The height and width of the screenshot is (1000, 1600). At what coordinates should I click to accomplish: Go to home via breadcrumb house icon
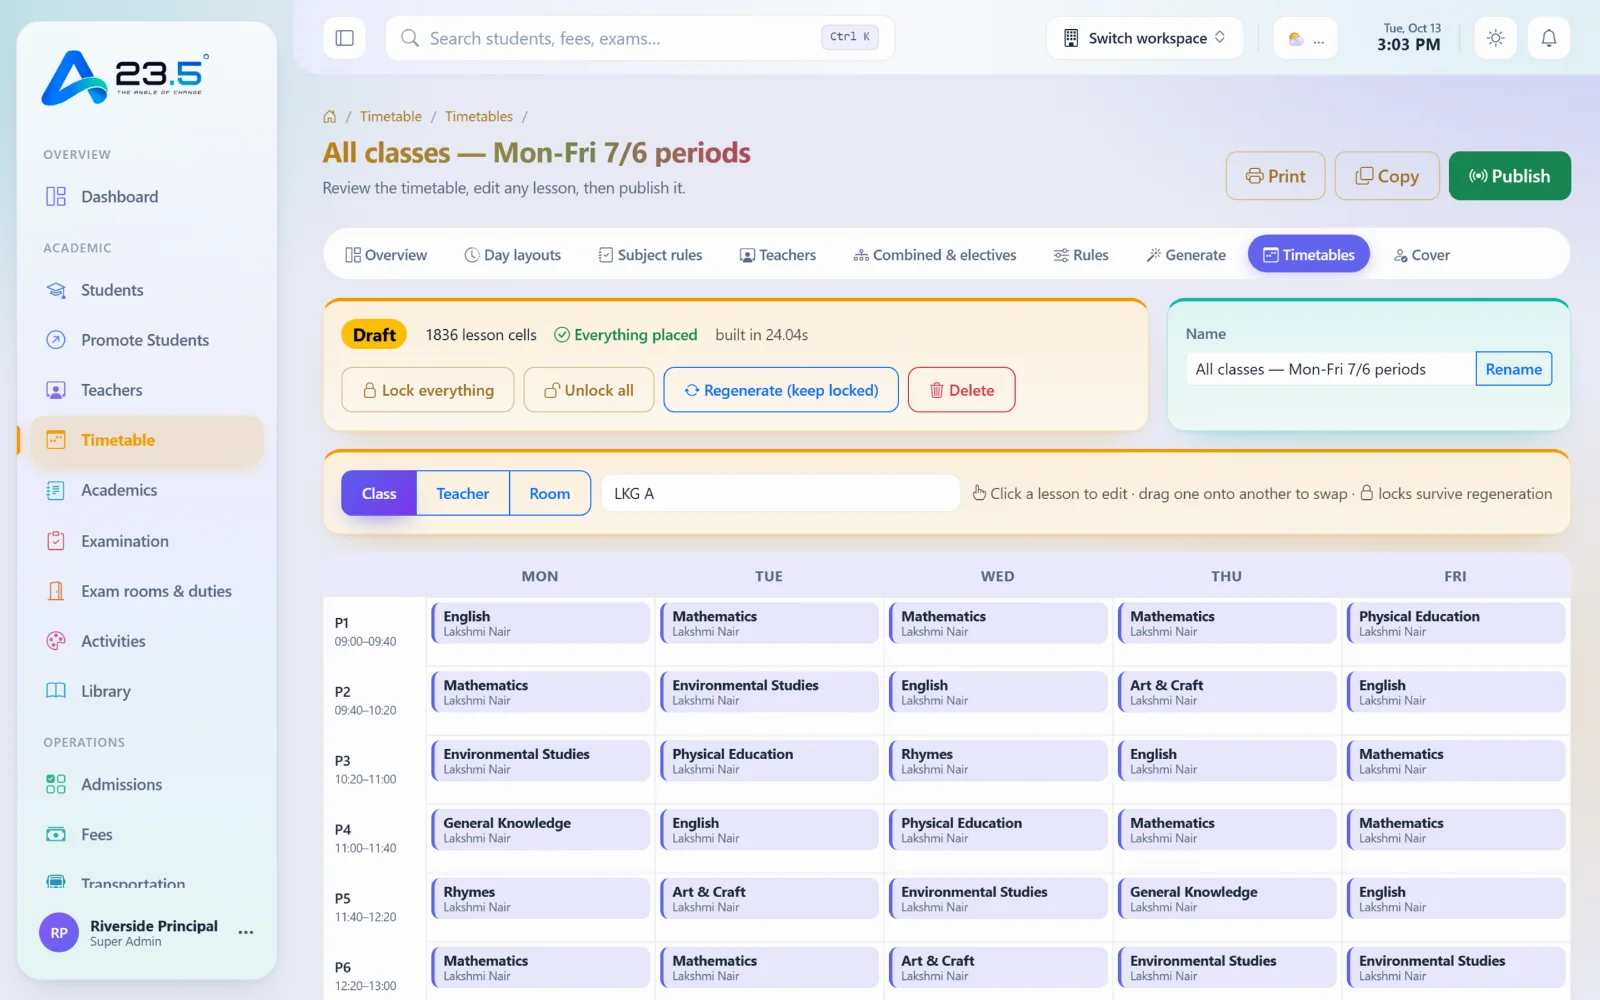[x=329, y=116]
